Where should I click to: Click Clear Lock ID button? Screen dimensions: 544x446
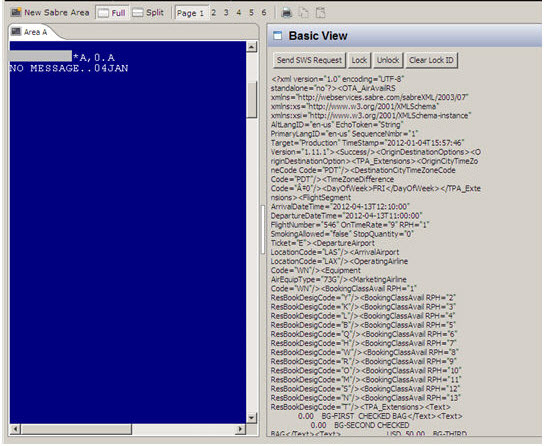431,60
